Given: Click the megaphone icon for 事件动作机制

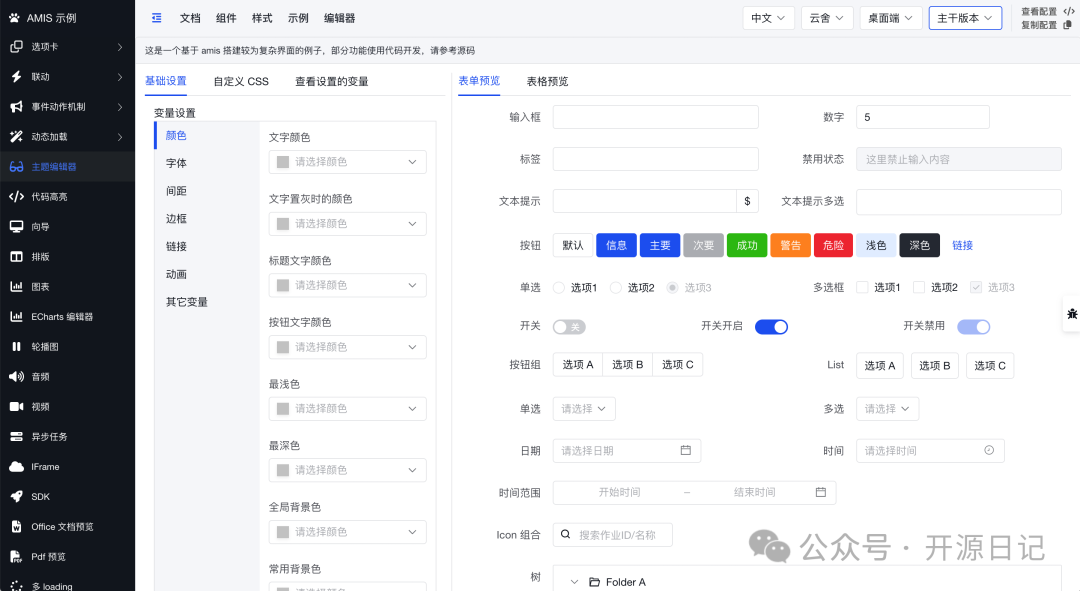Looking at the screenshot, I should pos(16,107).
